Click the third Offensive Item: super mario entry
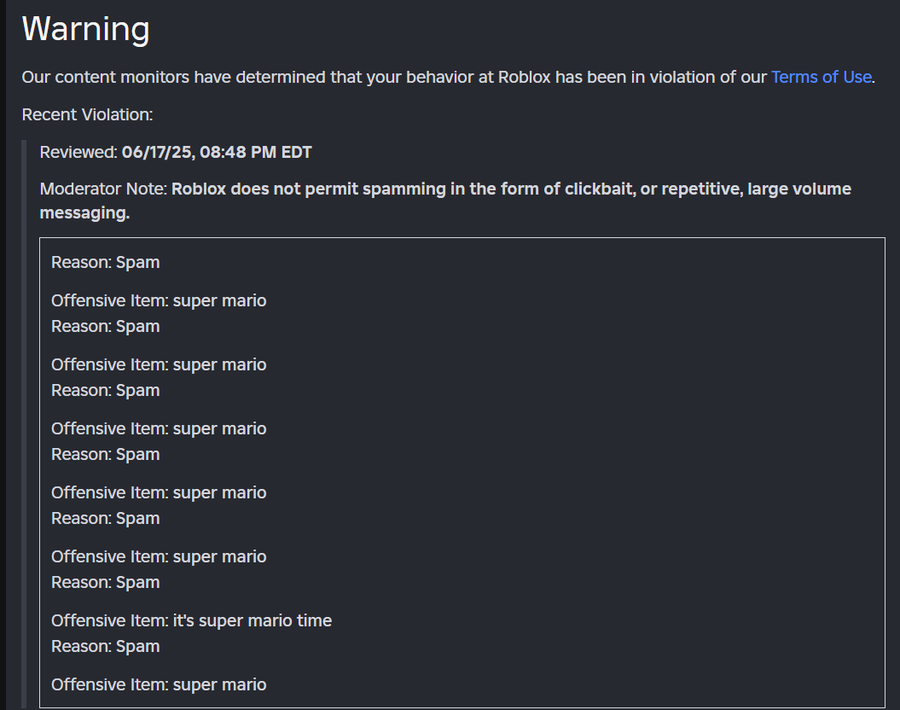This screenshot has width=900, height=710. click(x=159, y=429)
